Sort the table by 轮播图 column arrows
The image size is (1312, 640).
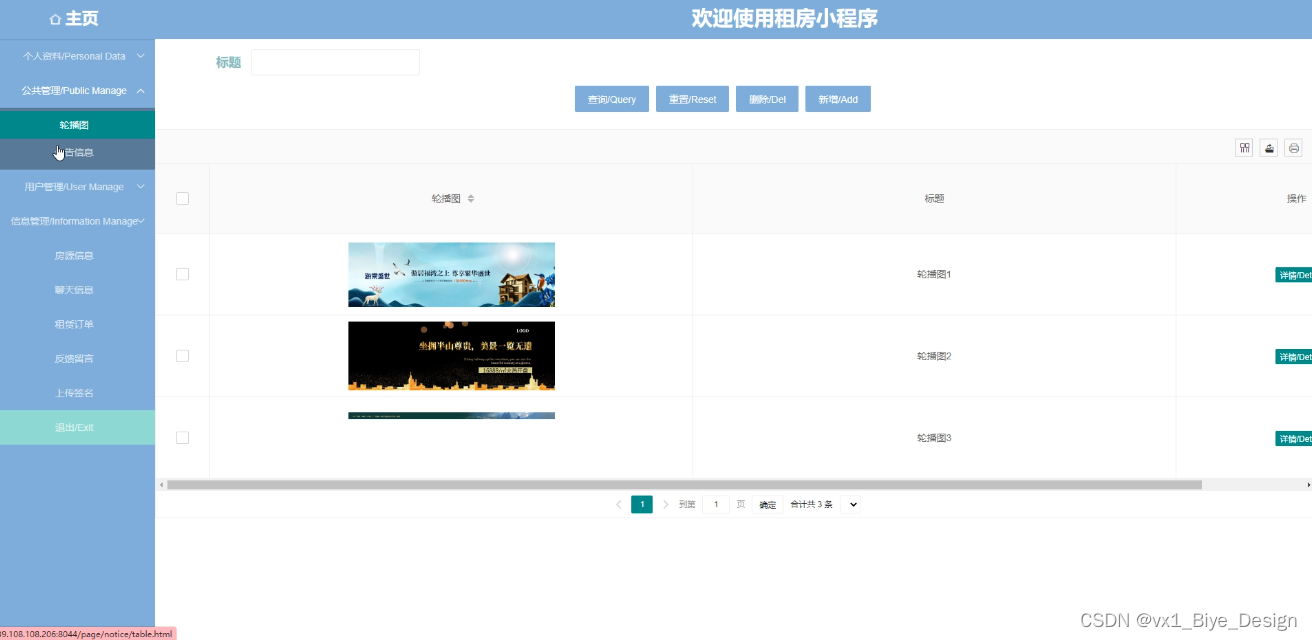[470, 198]
